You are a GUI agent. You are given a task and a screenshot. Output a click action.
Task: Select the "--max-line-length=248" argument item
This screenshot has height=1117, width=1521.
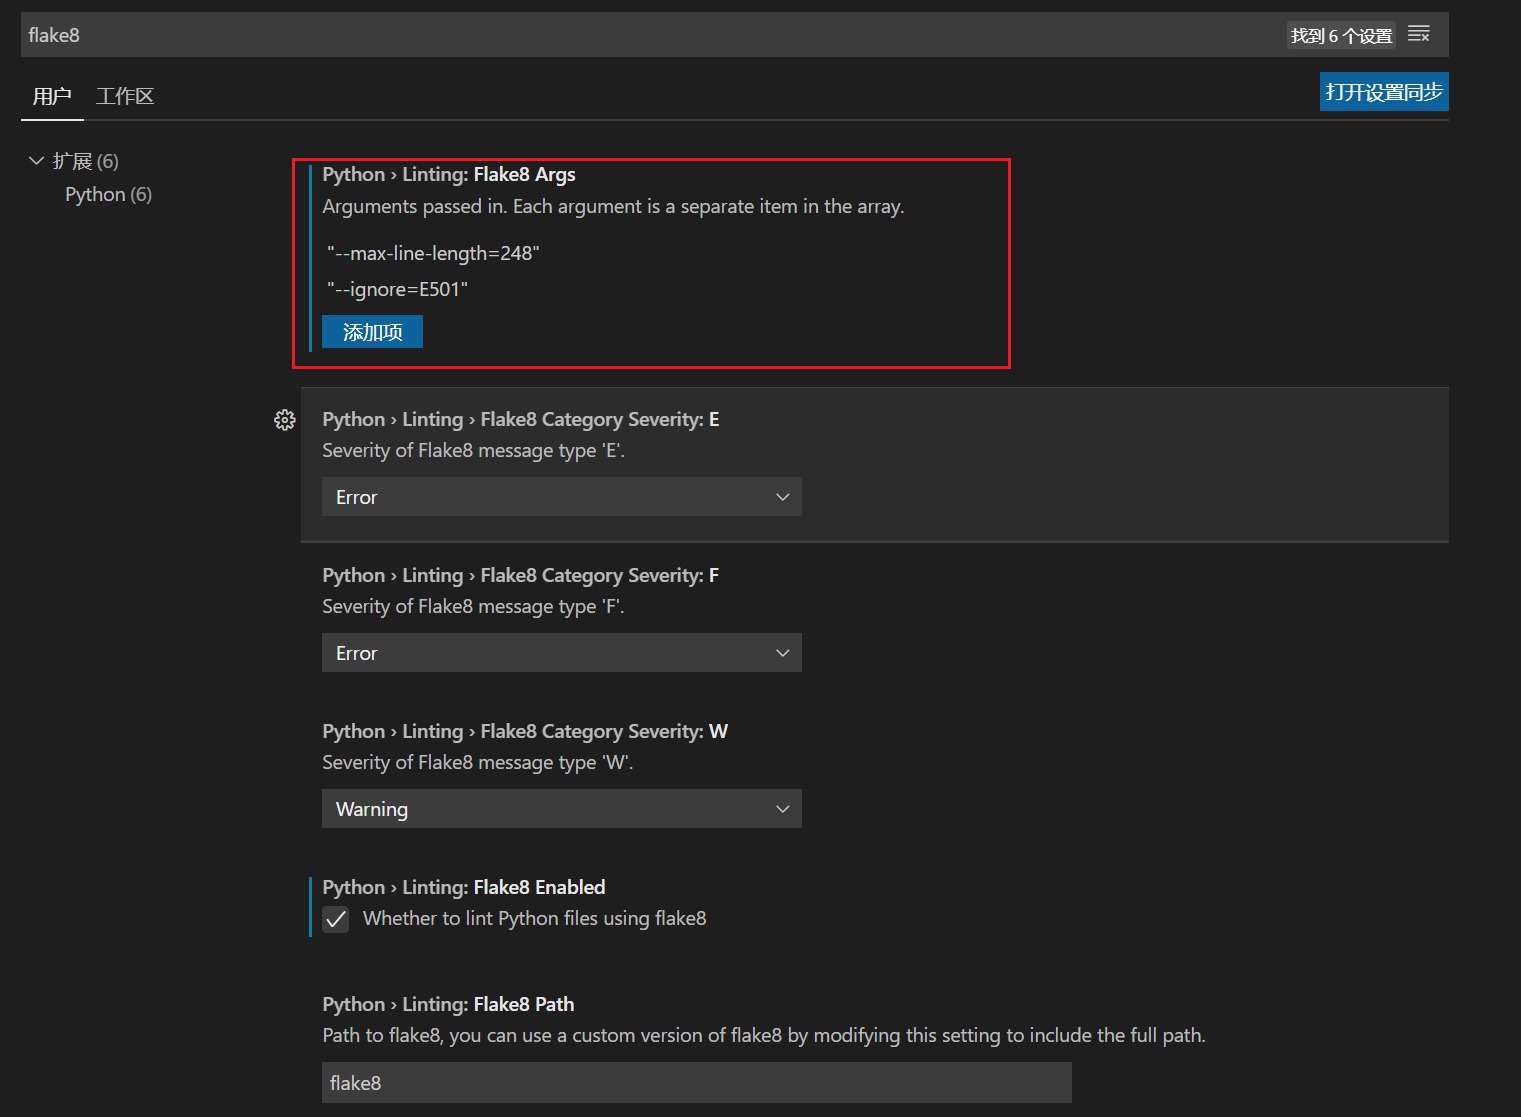click(433, 253)
